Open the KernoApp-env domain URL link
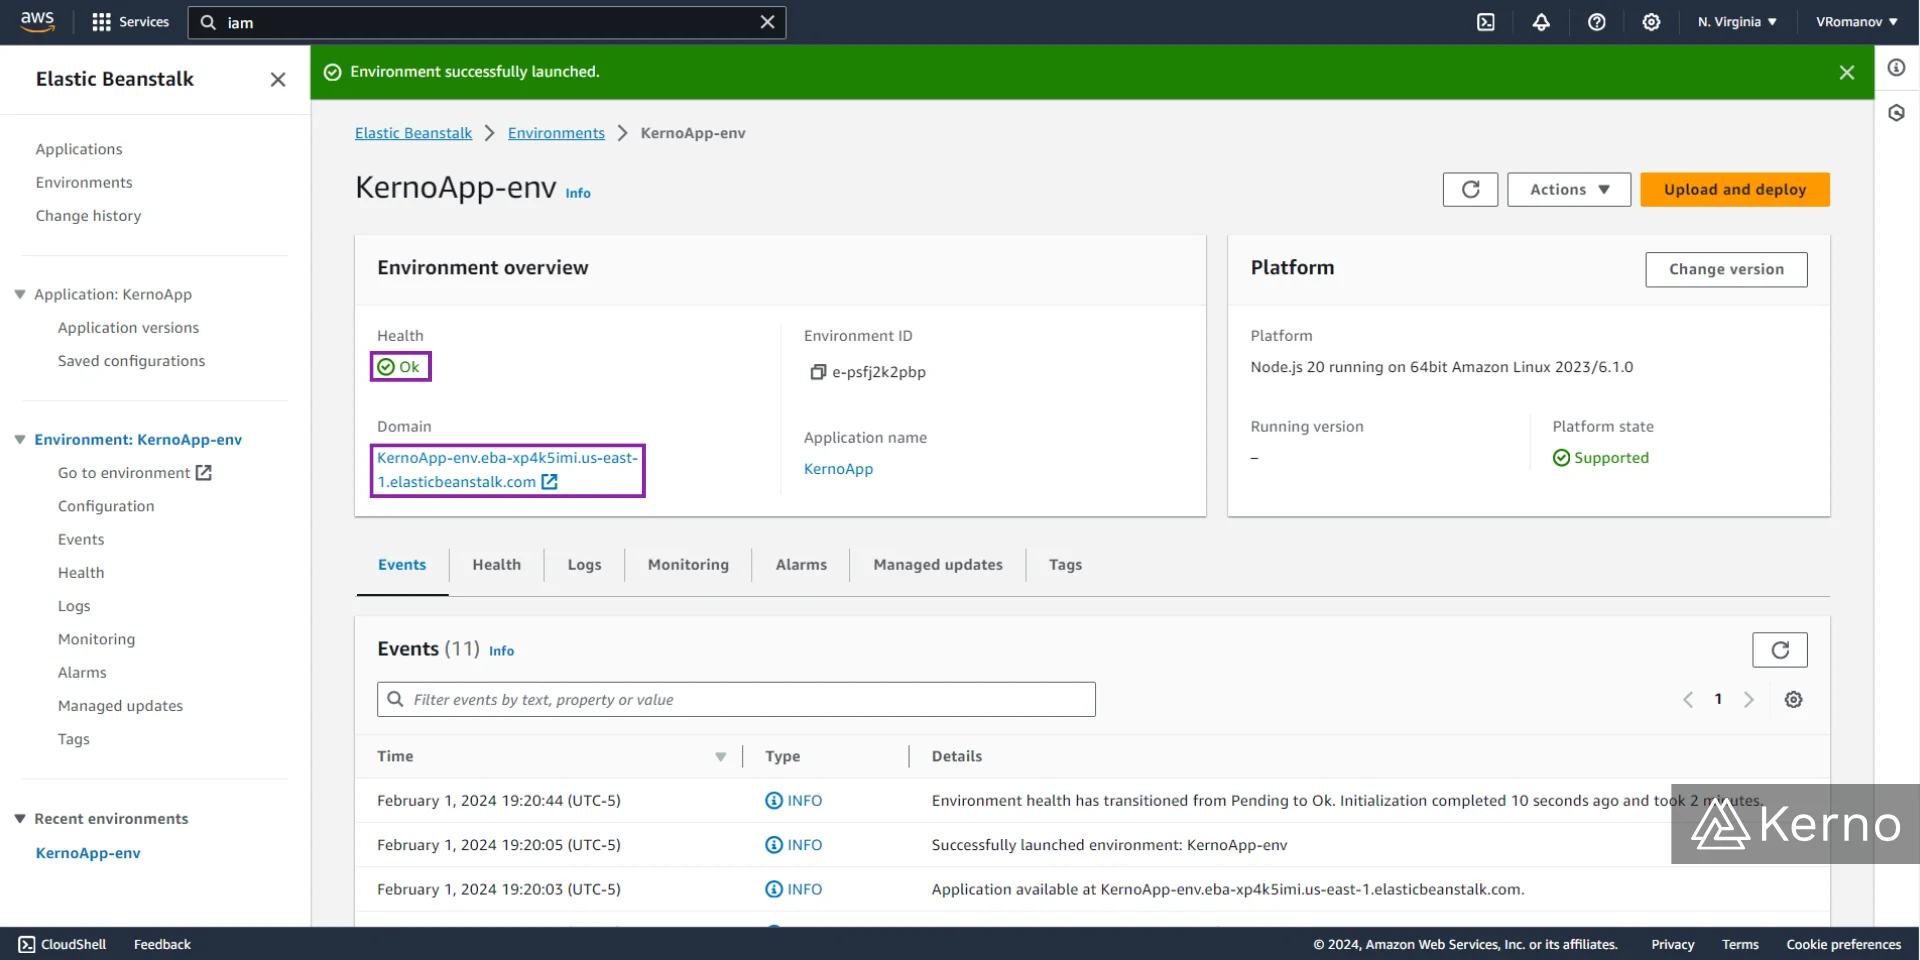The height and width of the screenshot is (960, 1920). (x=507, y=470)
